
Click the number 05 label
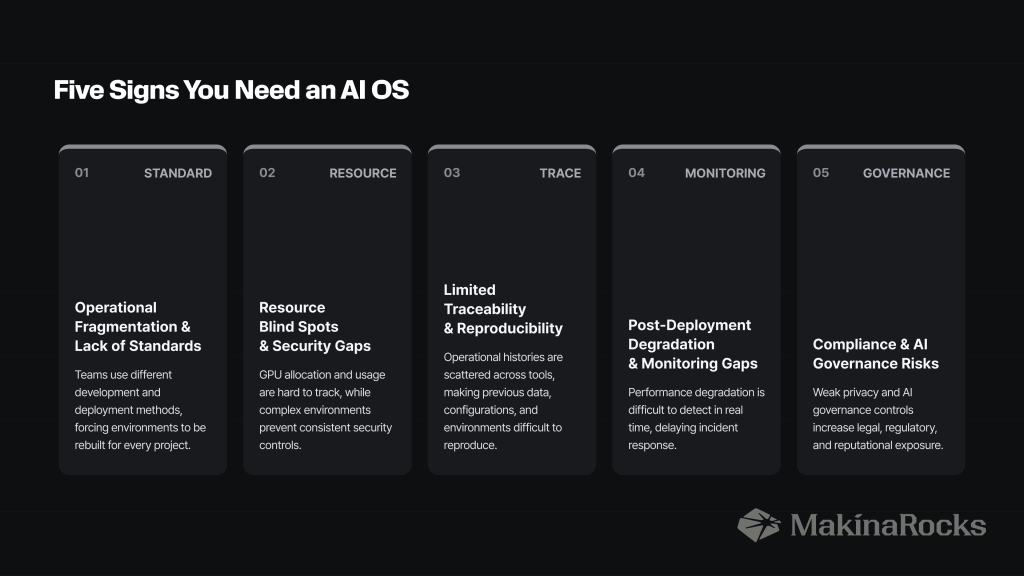pos(821,172)
